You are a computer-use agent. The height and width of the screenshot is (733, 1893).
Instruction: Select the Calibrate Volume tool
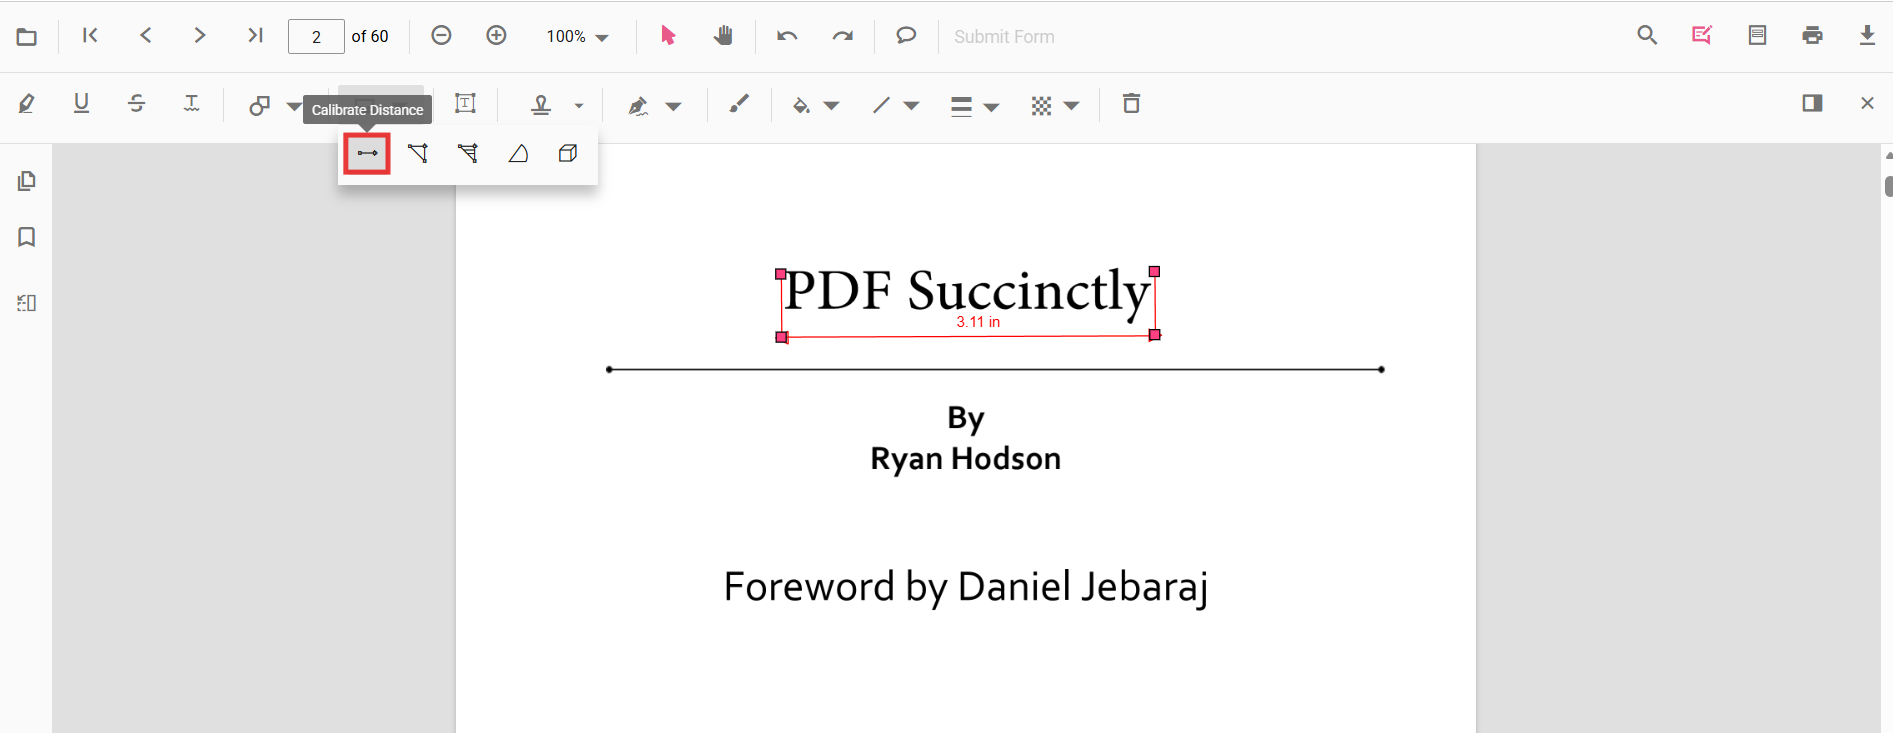pos(568,154)
